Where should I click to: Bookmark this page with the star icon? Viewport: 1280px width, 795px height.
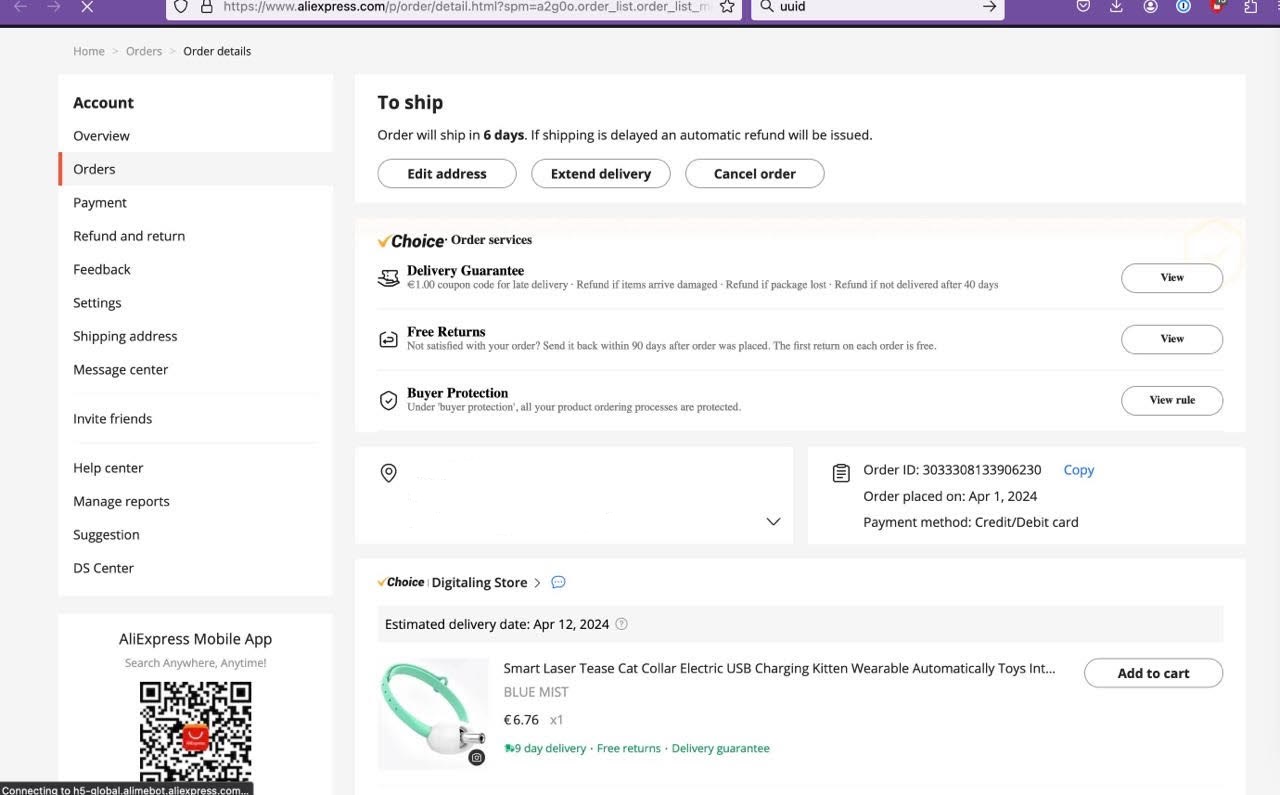727,7
